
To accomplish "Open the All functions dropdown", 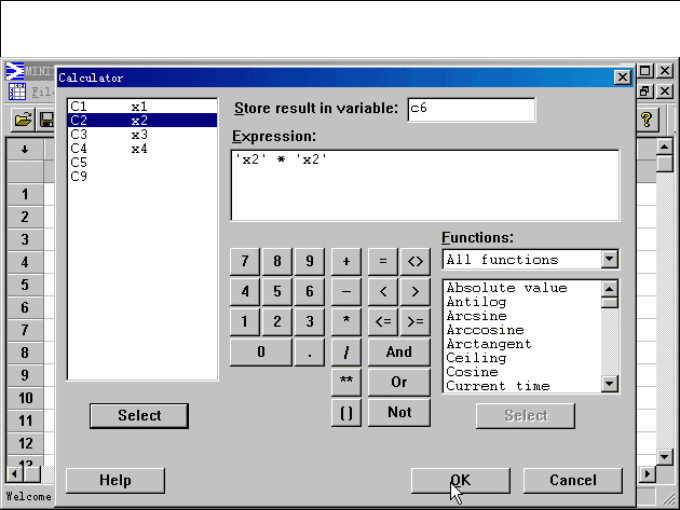I will [609, 260].
